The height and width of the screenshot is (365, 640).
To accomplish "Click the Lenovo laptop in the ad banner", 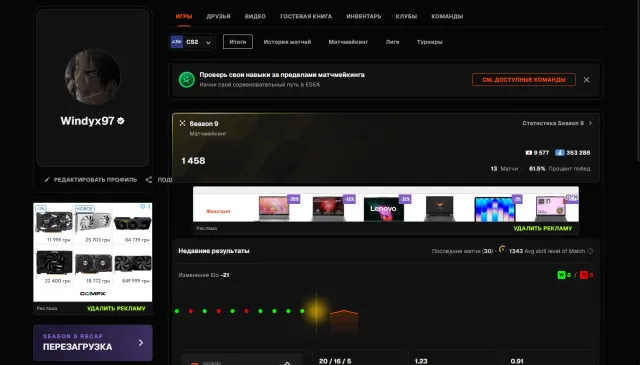I will [x=384, y=208].
